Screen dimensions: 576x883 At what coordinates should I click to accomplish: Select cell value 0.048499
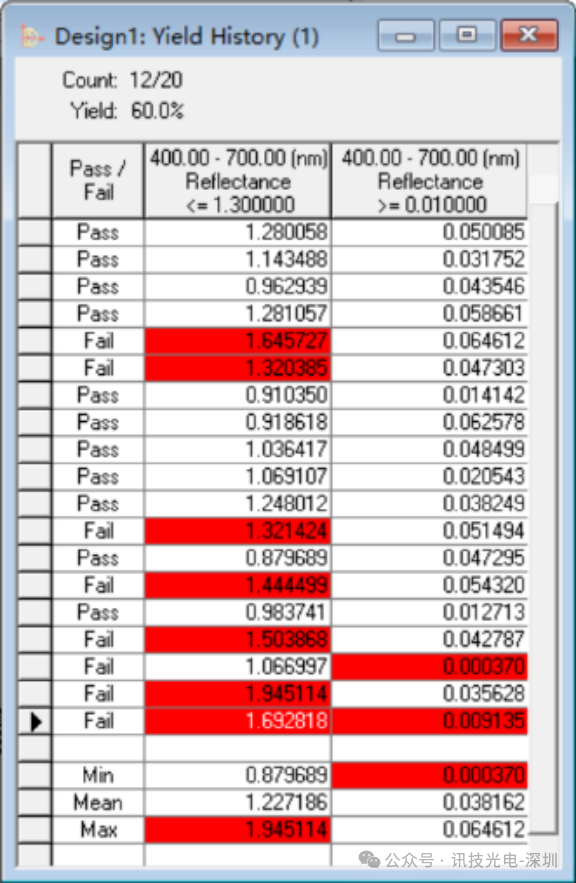click(430, 449)
